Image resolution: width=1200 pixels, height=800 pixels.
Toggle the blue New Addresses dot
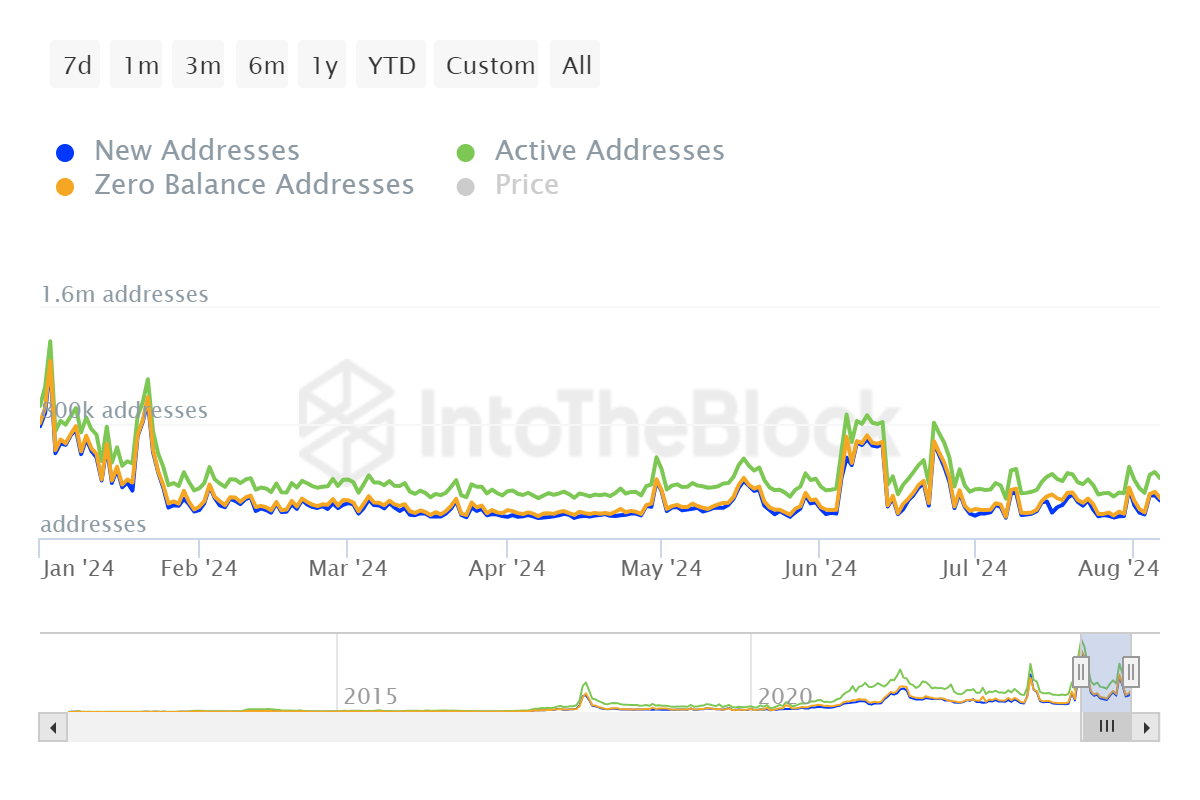(65, 153)
